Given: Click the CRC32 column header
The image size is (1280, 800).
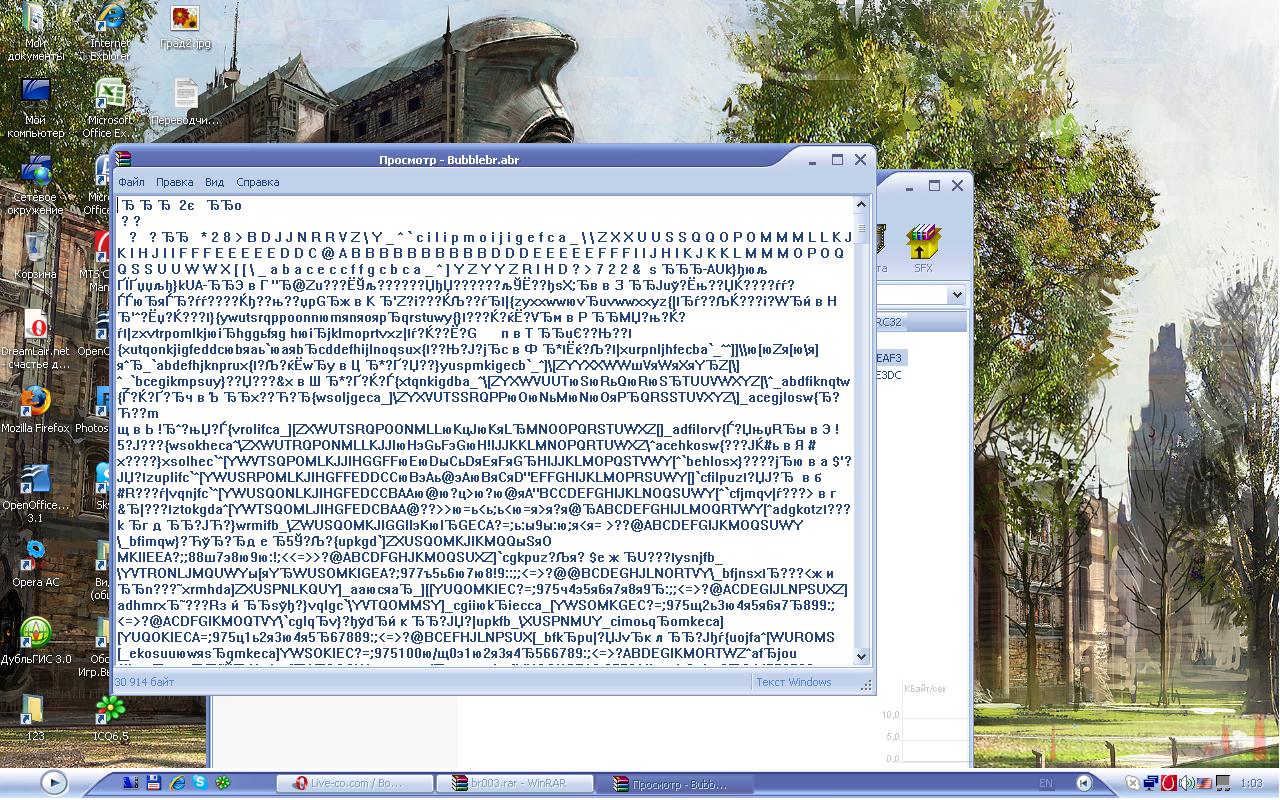Looking at the screenshot, I should coord(888,322).
